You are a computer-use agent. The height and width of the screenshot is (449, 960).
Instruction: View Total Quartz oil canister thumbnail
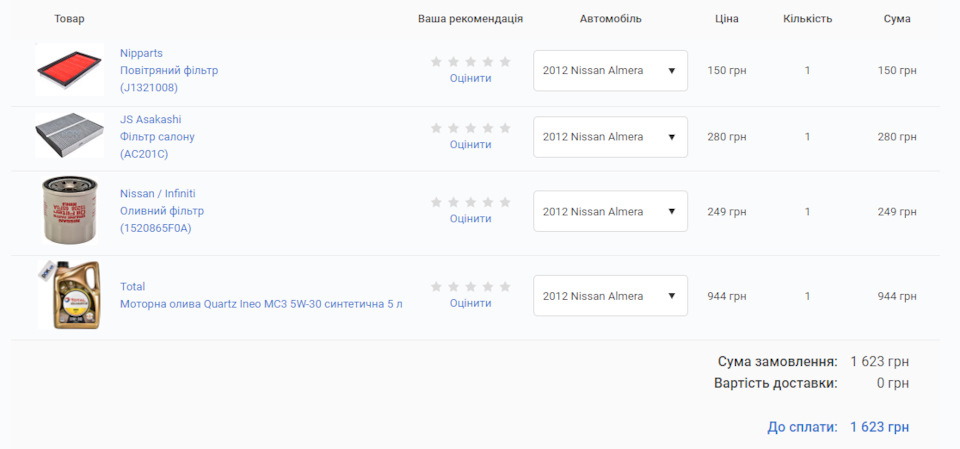69,295
